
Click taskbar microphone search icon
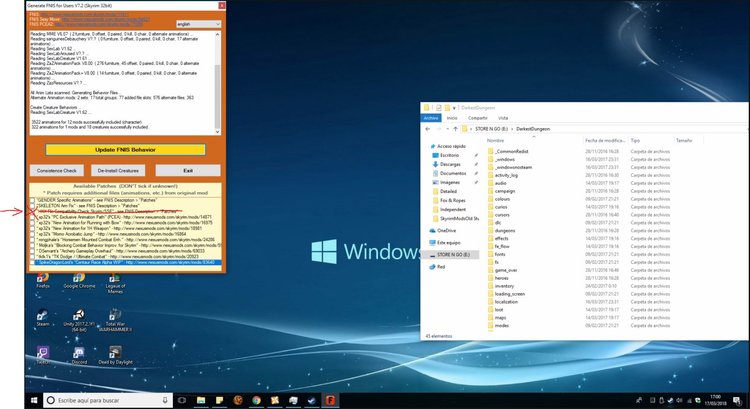tap(165, 400)
